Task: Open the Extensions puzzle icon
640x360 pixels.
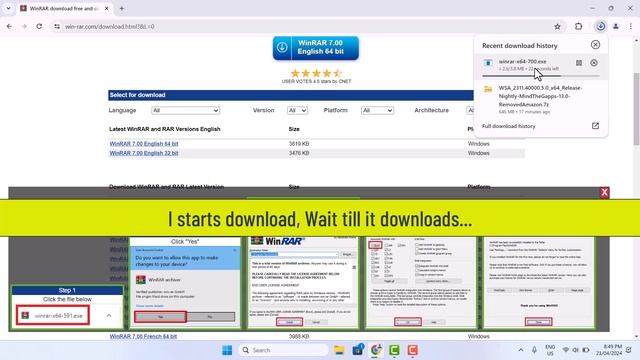Action: (x=578, y=27)
